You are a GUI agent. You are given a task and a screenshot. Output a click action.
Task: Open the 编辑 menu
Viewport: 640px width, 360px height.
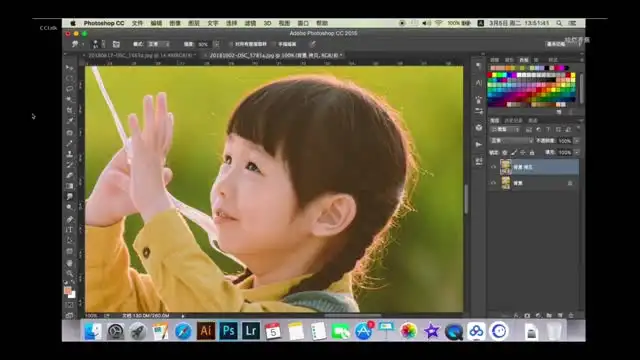click(156, 23)
